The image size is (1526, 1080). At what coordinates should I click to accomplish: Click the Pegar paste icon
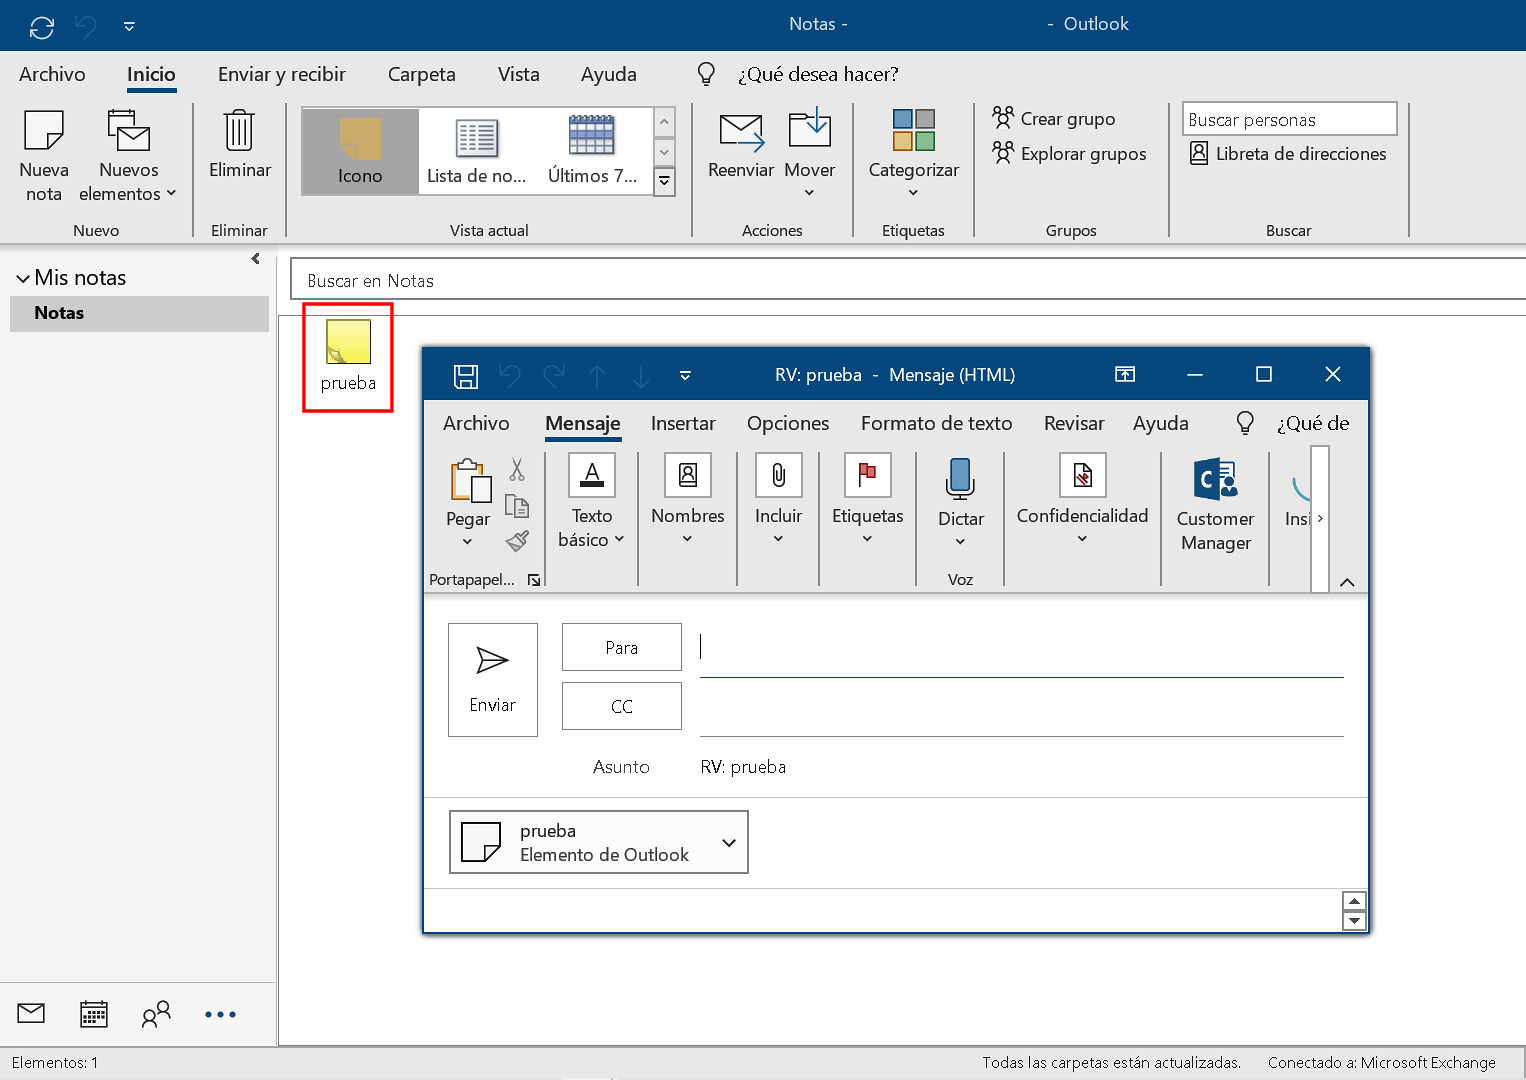pos(470,480)
